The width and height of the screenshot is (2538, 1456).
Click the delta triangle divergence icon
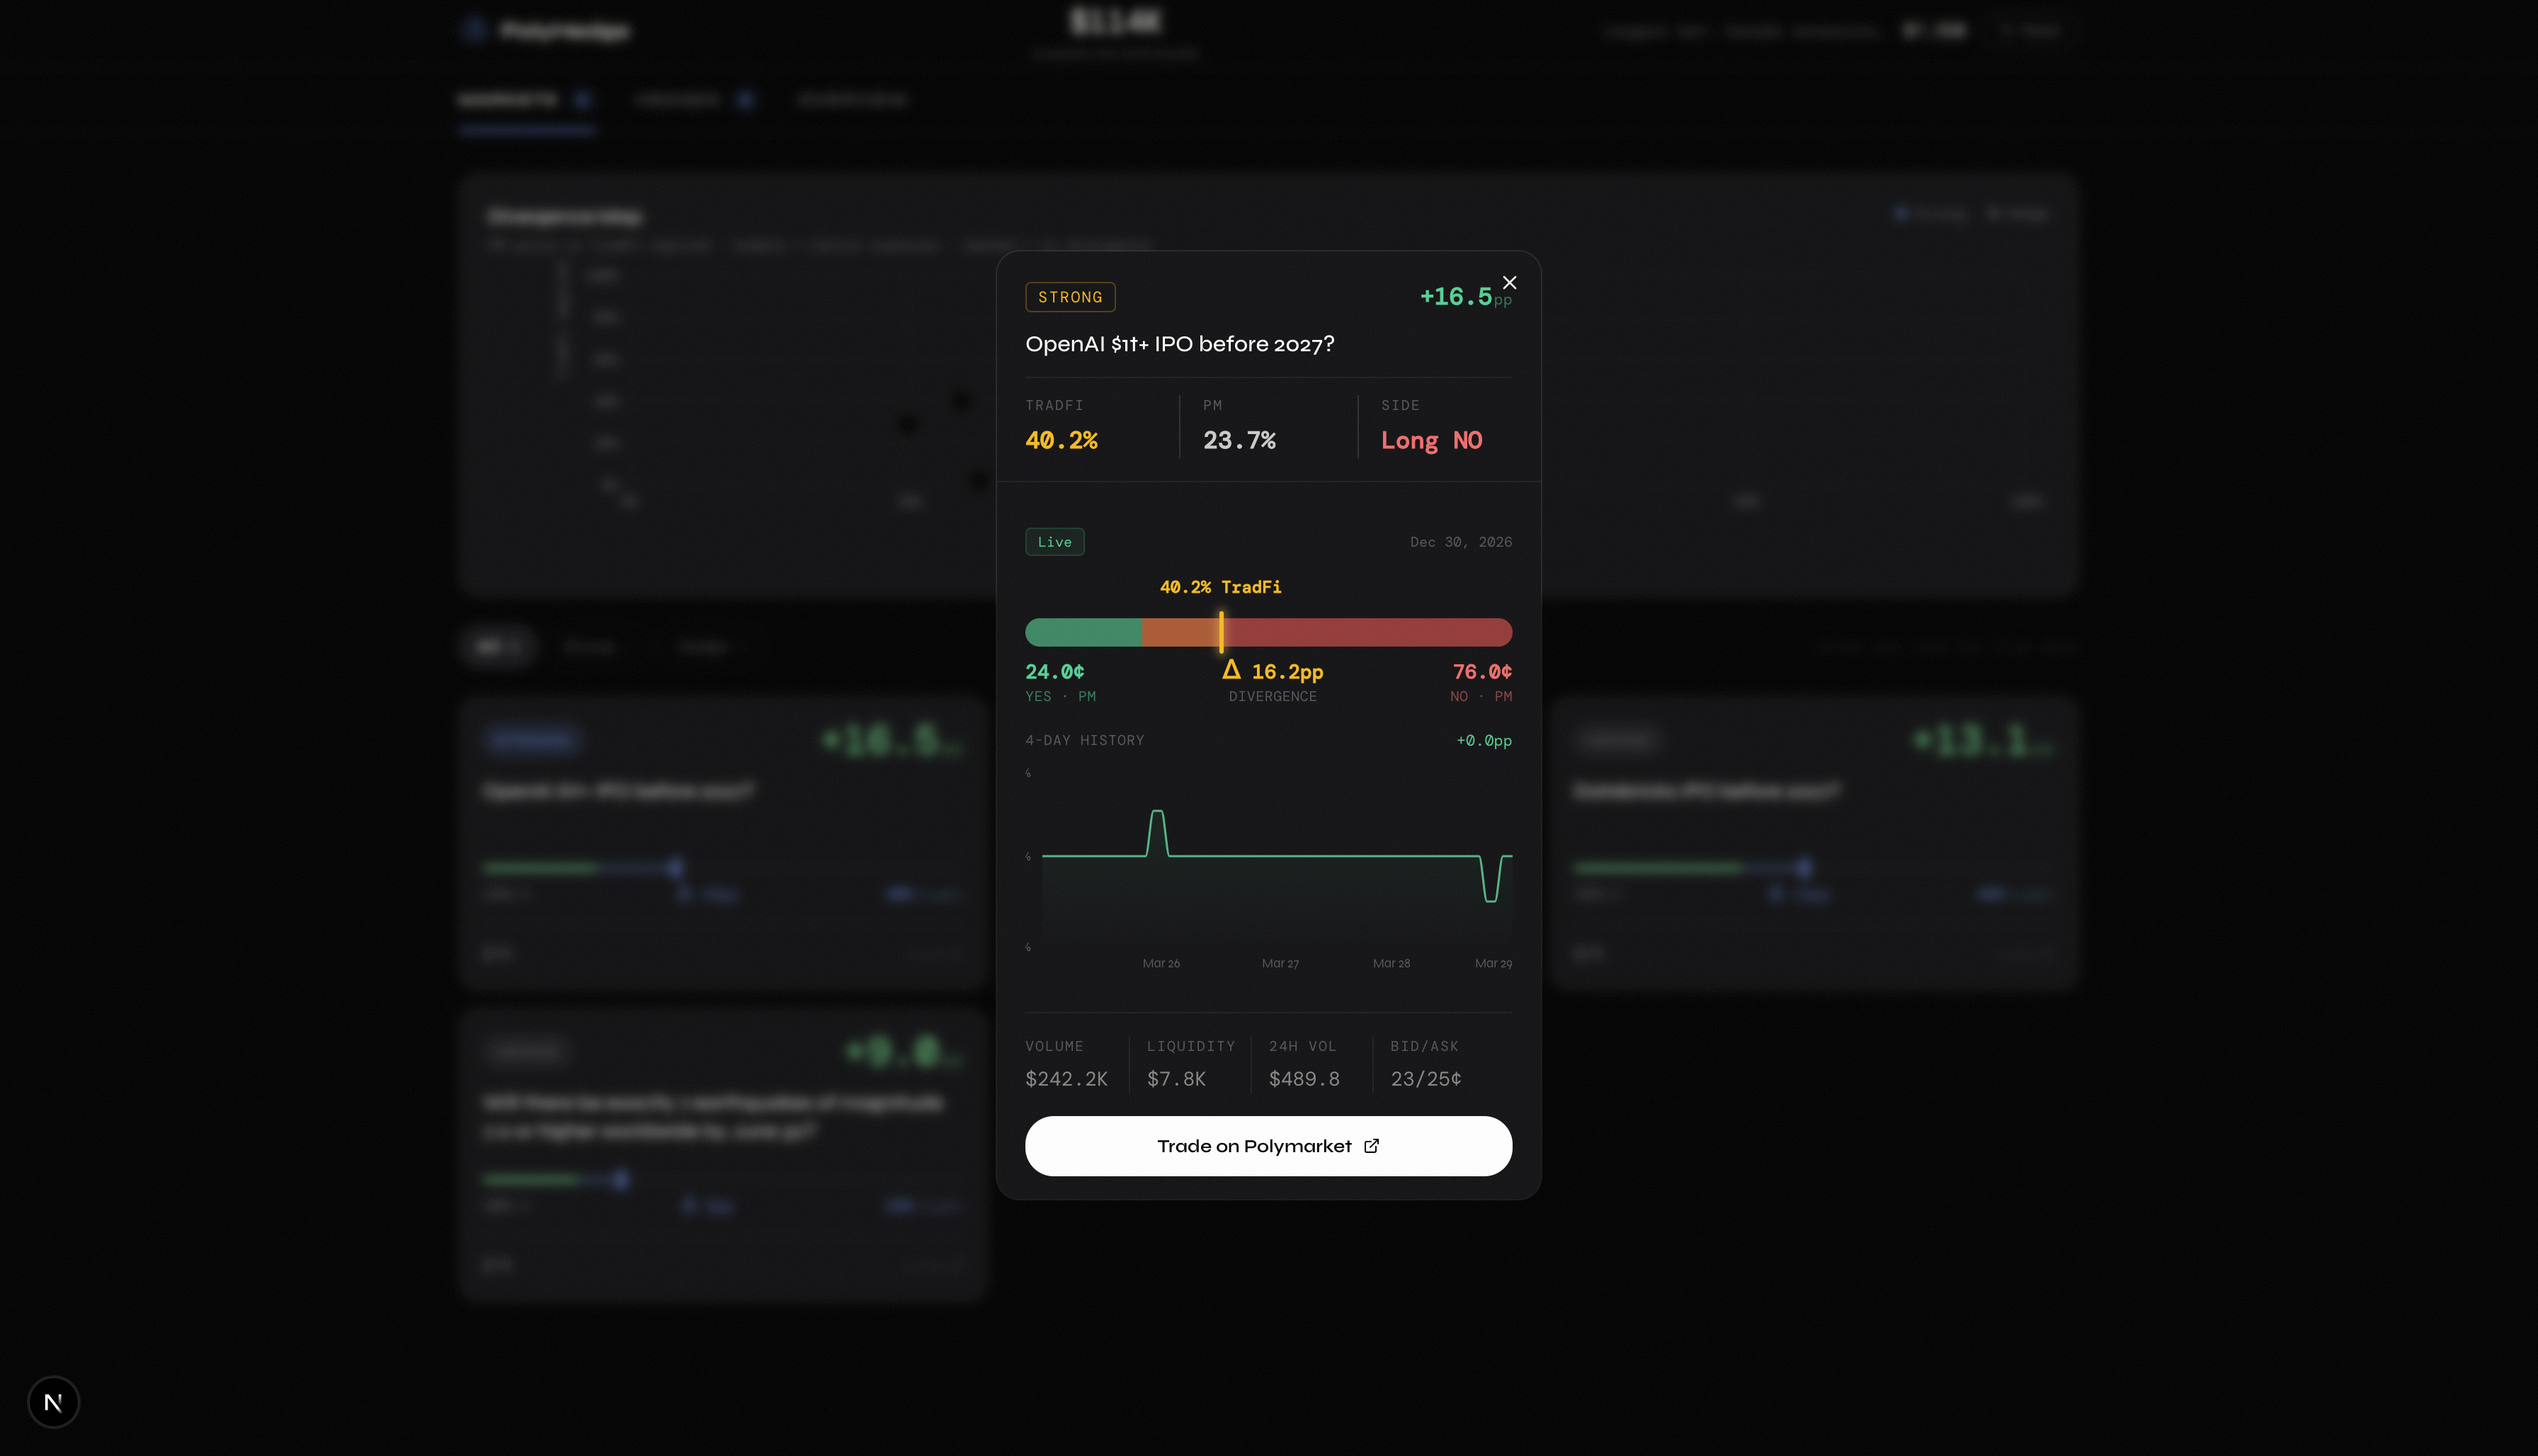(x=1231, y=670)
